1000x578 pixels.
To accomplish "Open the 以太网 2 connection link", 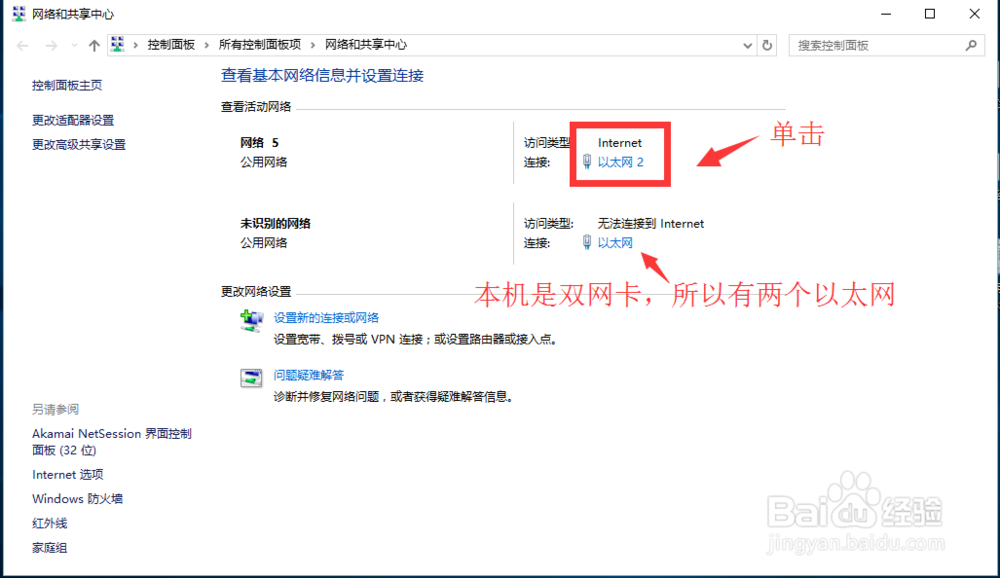I will (620, 160).
